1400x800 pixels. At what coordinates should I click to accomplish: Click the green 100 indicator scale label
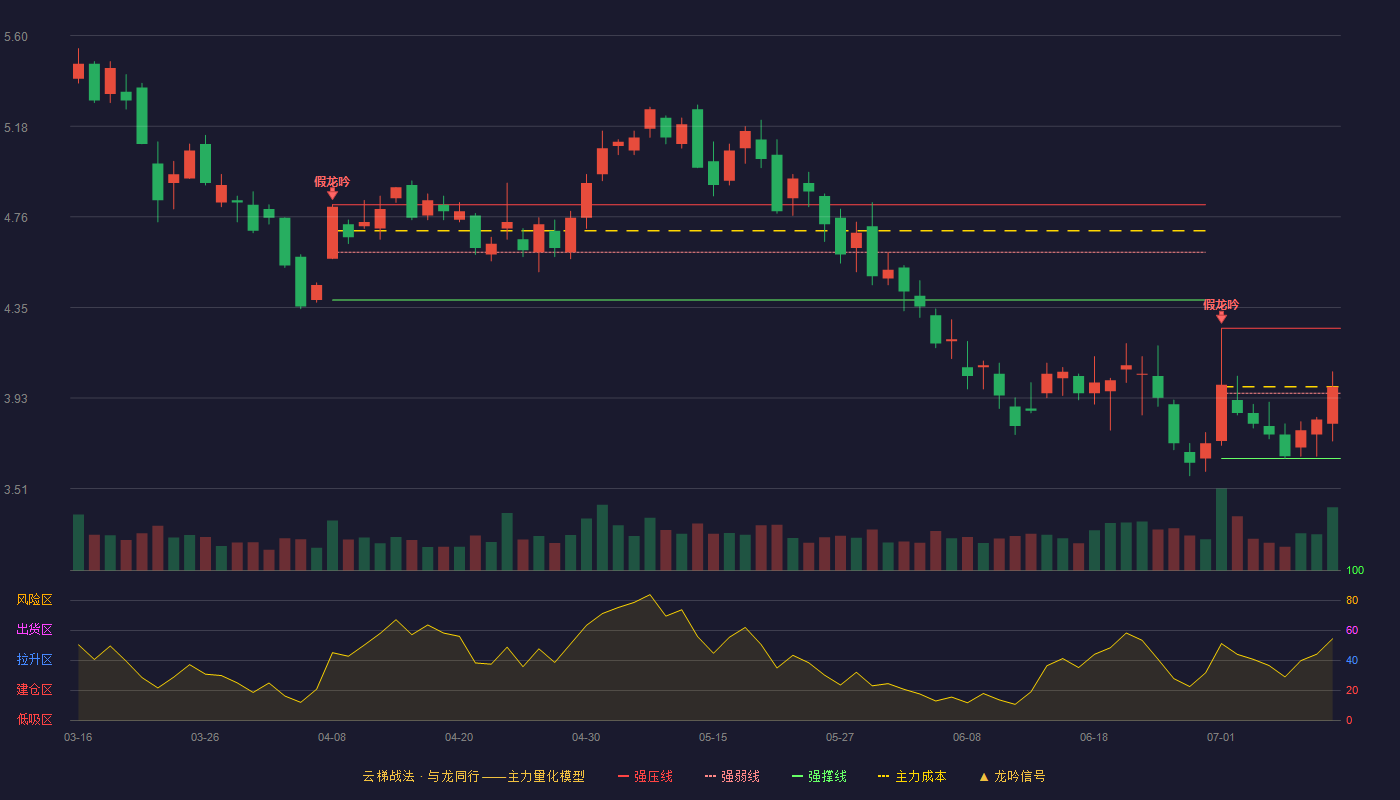[x=1355, y=570]
